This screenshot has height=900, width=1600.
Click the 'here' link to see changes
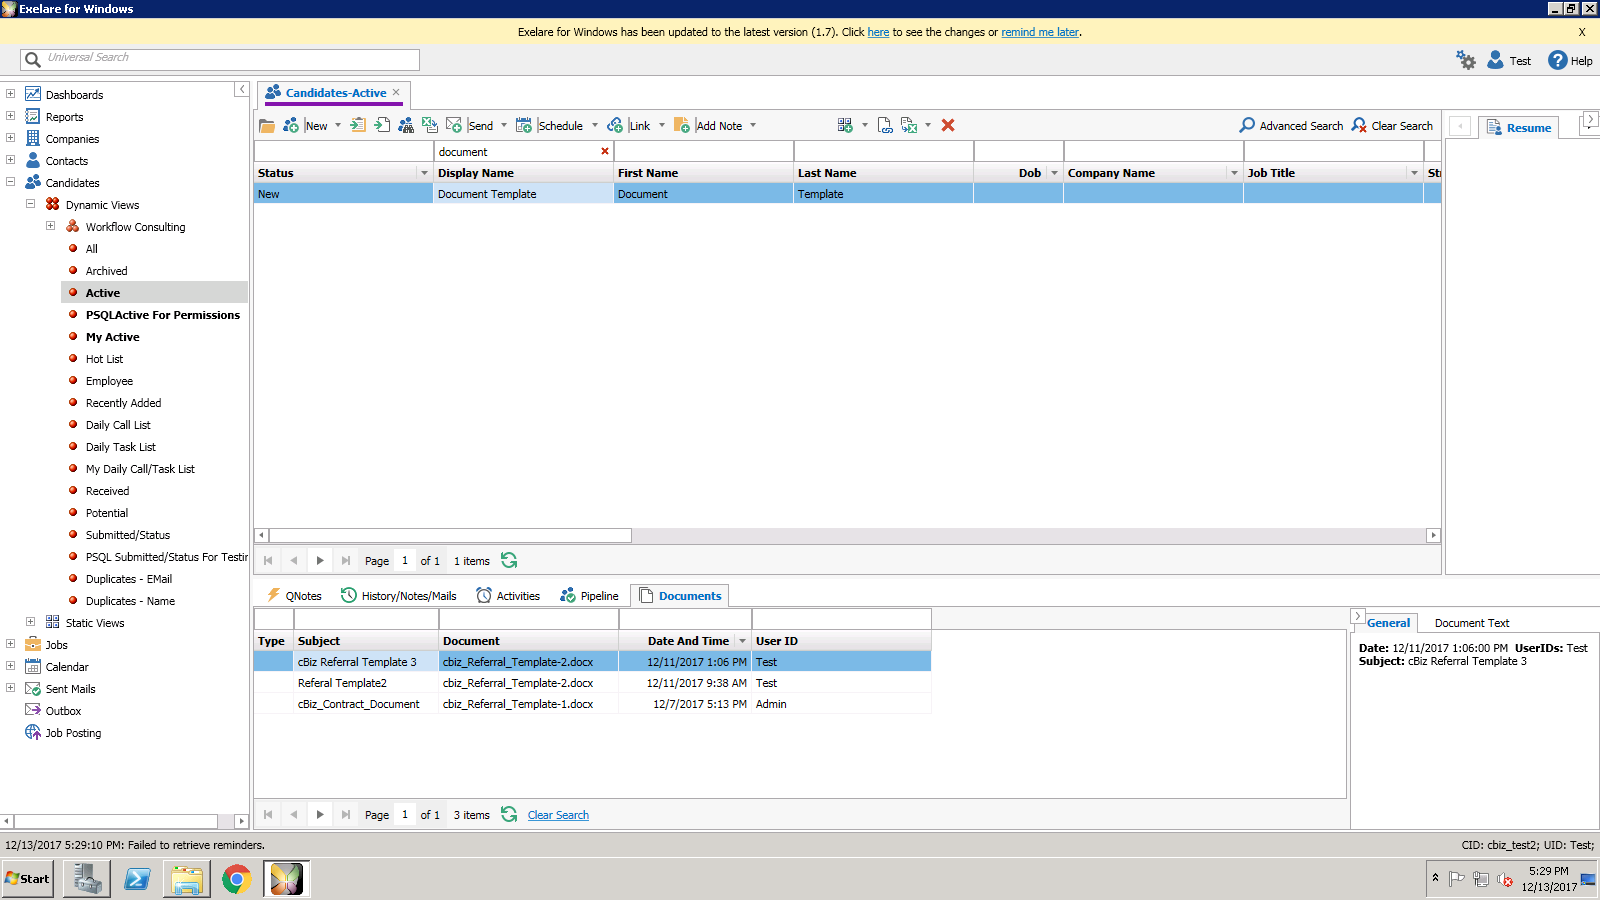click(878, 32)
